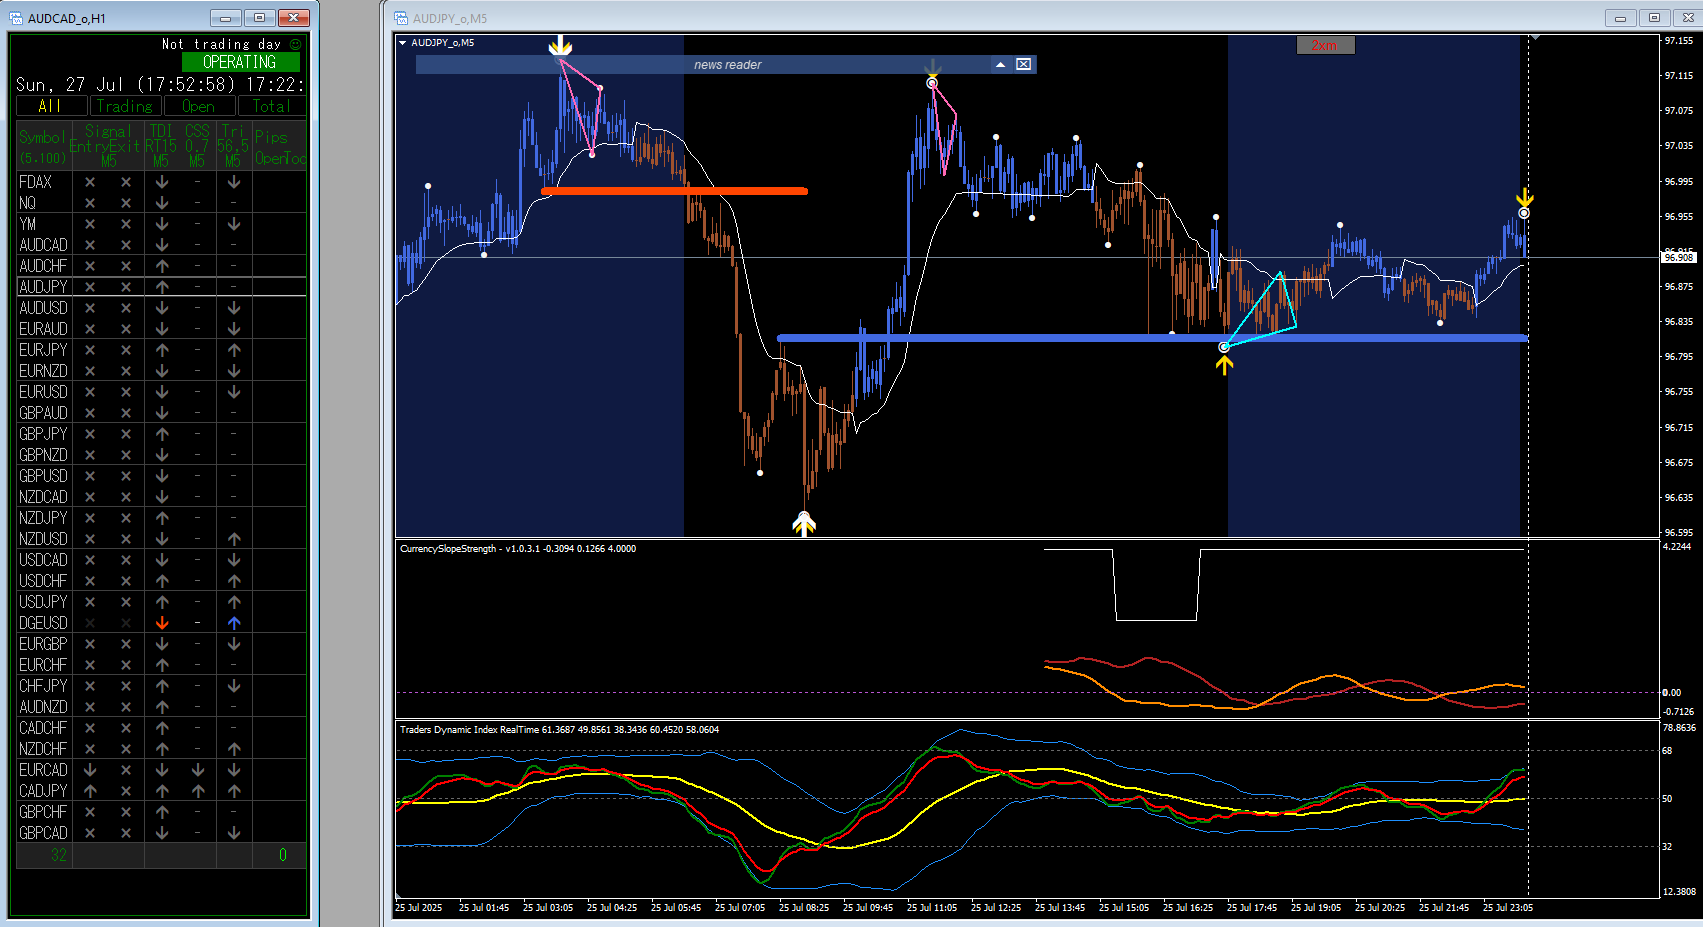
Task: Click the CADJPY signal entry up arrow
Action: pyautogui.click(x=90, y=791)
